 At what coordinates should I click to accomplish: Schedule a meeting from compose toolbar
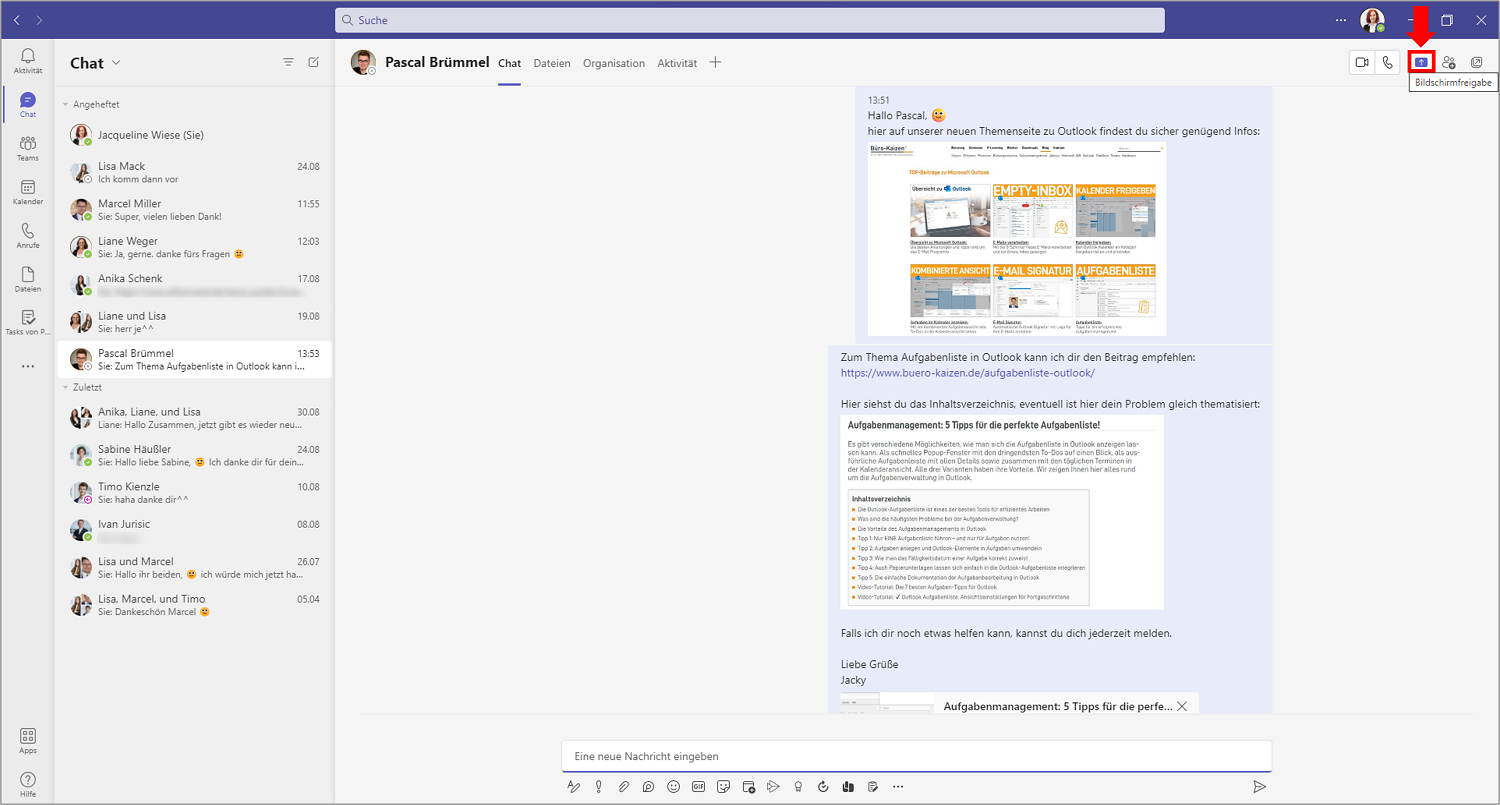click(x=749, y=787)
